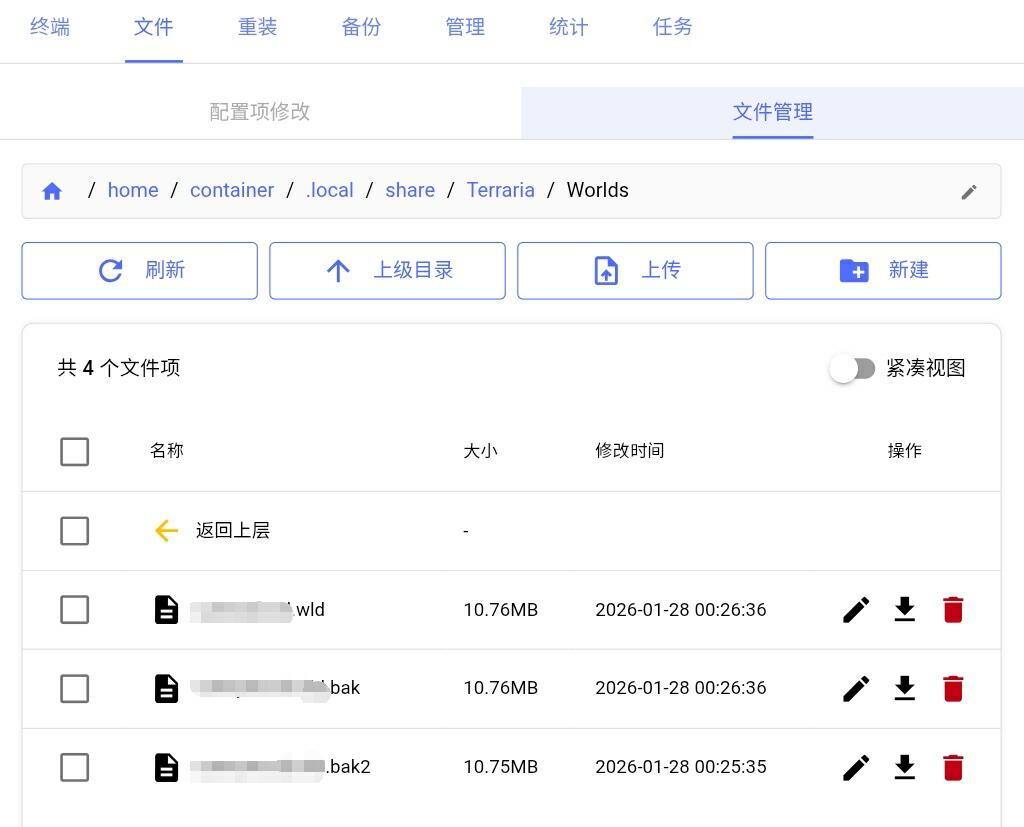Click the 上级目录 parent directory button
Screen dimensions: 1024x827
(387, 270)
